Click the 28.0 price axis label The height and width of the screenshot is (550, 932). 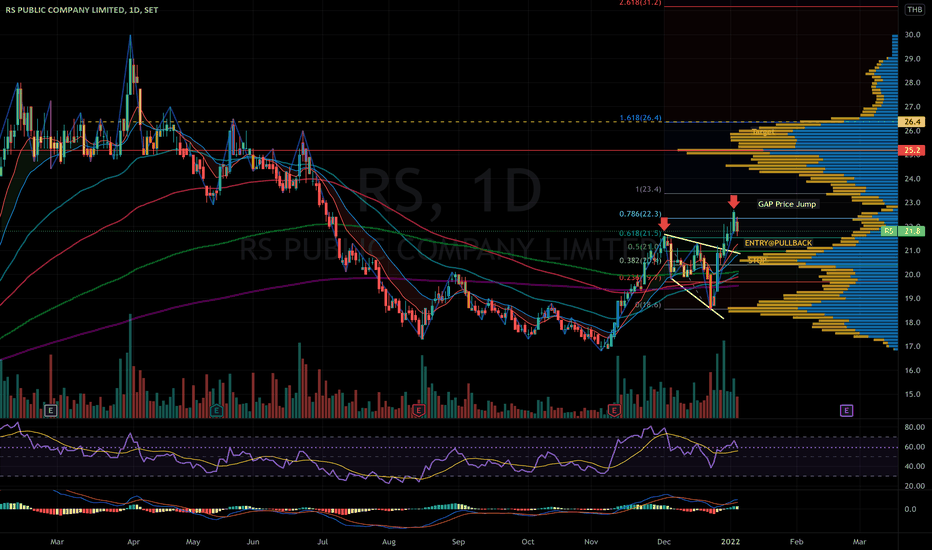912,83
